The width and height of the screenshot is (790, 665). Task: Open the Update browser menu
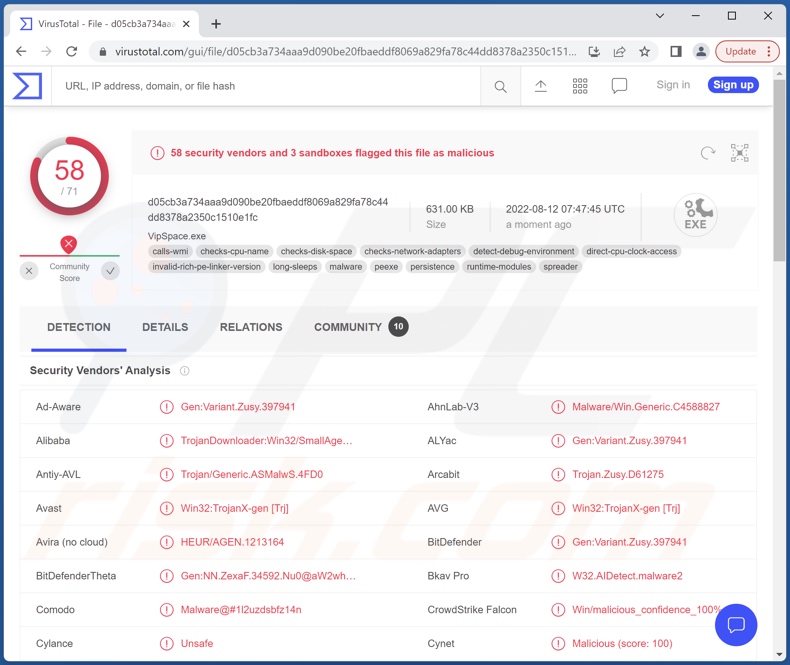747,51
